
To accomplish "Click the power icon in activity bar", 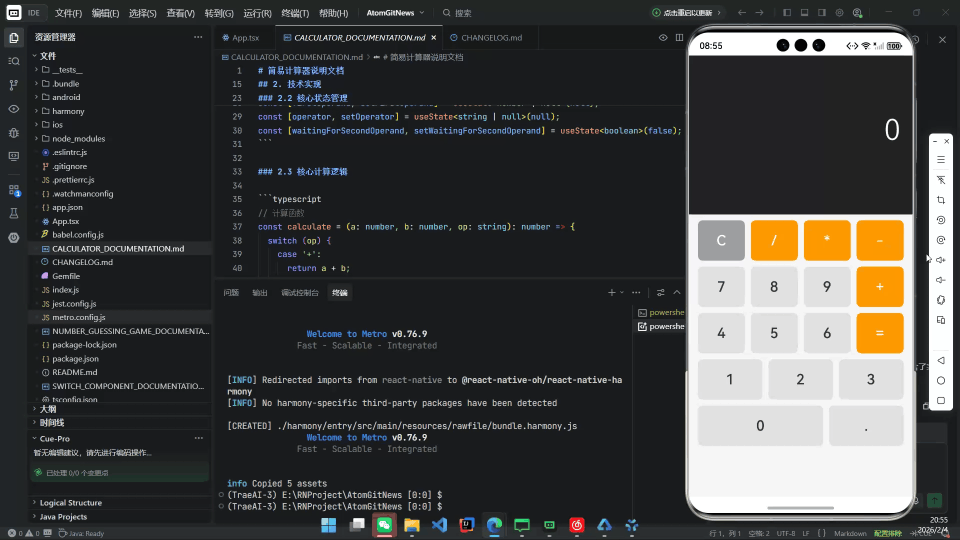I will point(13,238).
